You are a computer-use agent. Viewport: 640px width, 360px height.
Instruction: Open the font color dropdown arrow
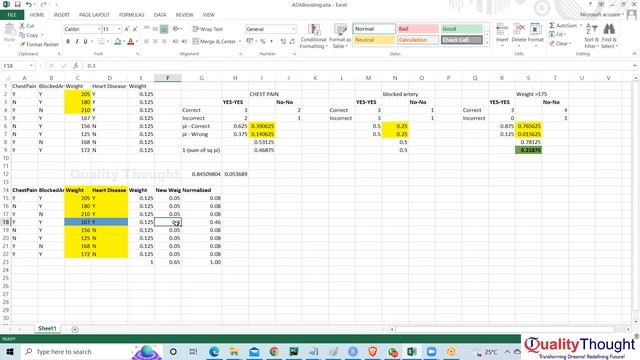point(137,41)
